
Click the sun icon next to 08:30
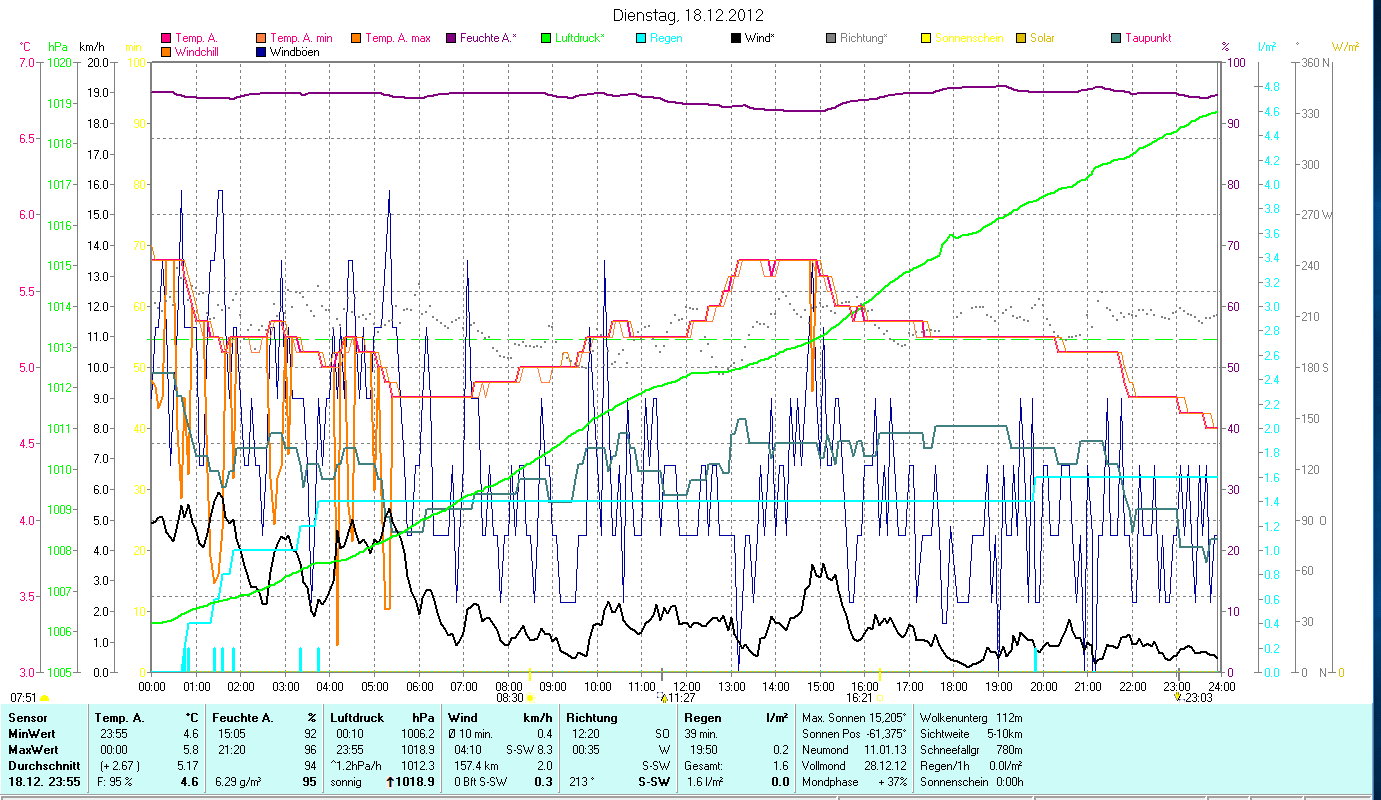click(530, 698)
